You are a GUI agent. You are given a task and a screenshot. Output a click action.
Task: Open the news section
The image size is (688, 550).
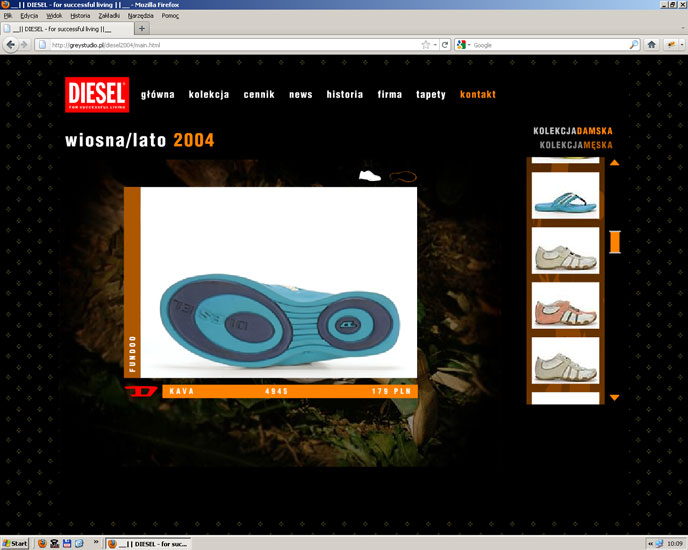[301, 94]
